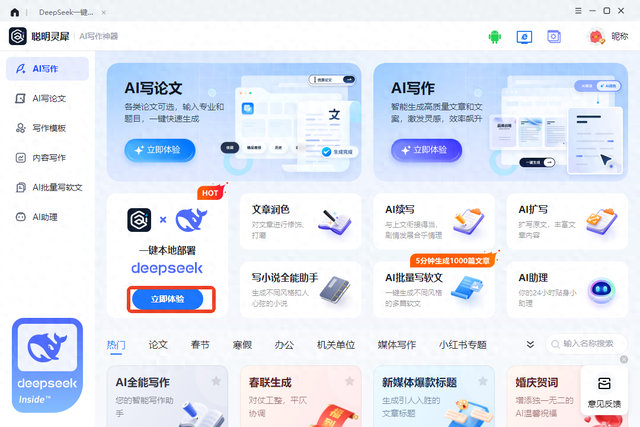Click the monitor browser icon in the header
The width and height of the screenshot is (640, 427).
click(x=524, y=37)
